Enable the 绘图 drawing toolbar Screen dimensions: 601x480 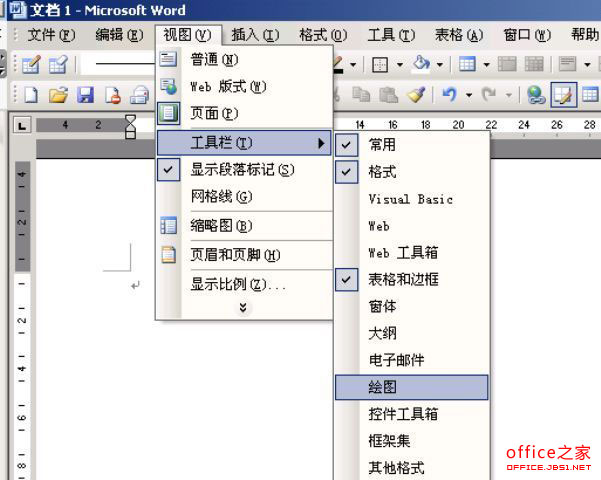pos(412,387)
